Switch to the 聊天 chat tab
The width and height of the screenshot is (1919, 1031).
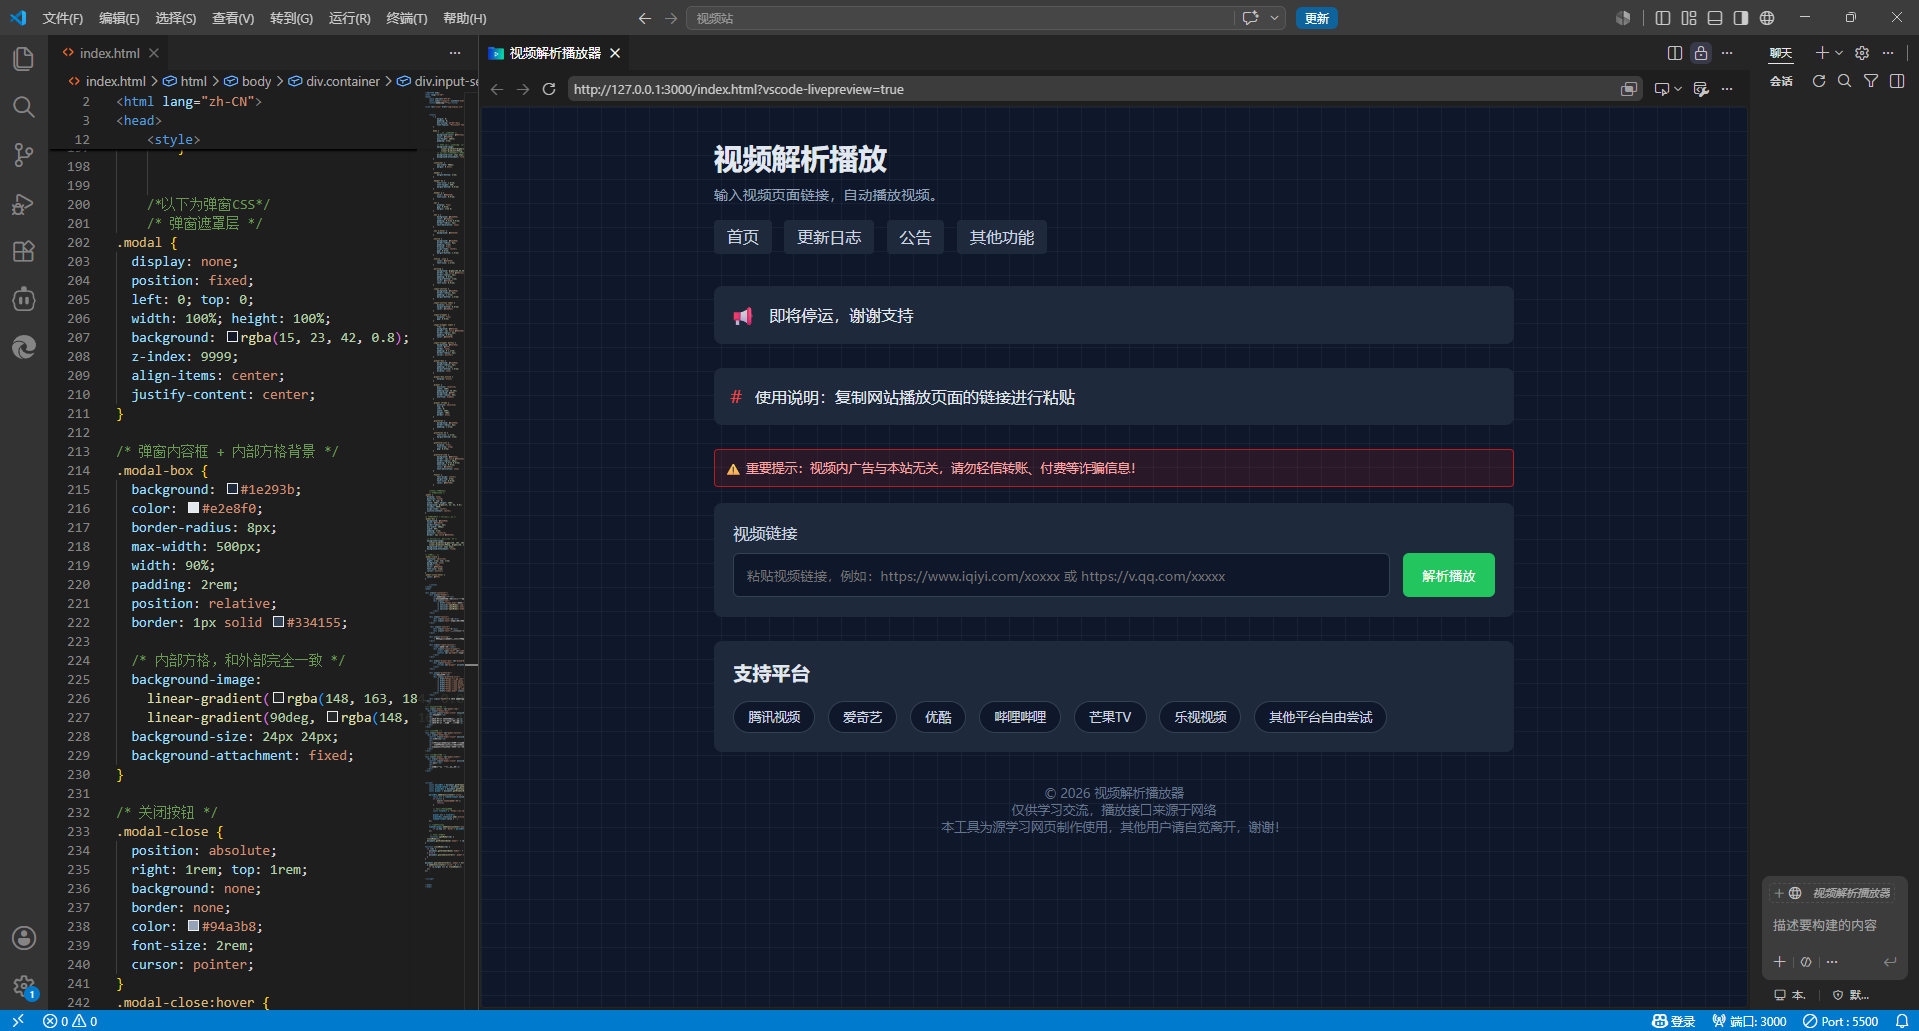[x=1781, y=53]
